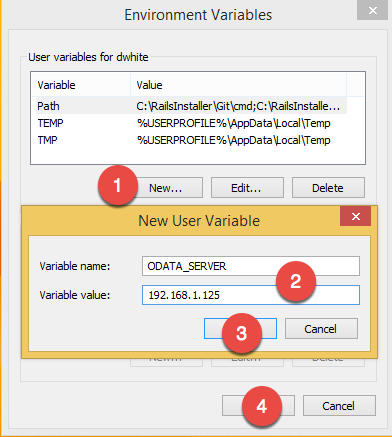This screenshot has height=437, width=392.
Task: Focus the Variable value input field
Action: 251,295
